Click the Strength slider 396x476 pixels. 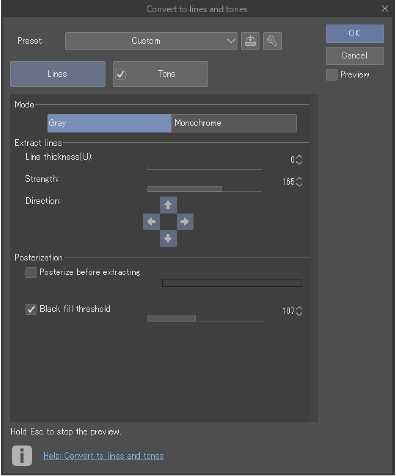click(x=205, y=189)
